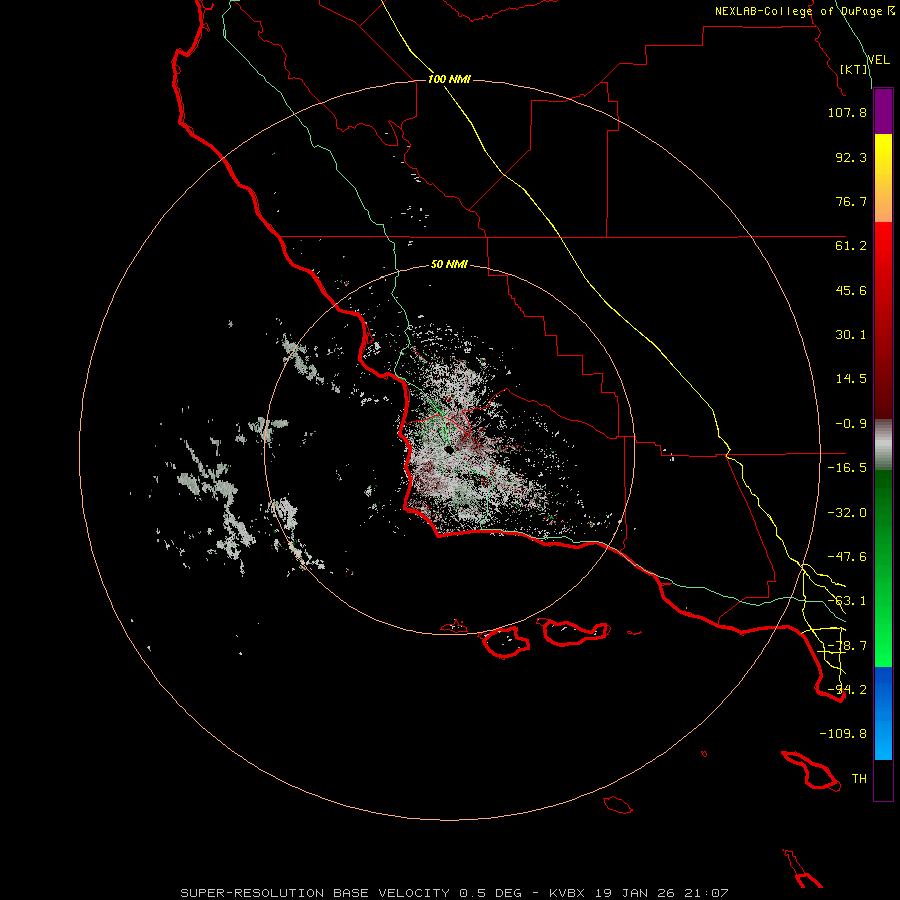Select the -16.5 scale value
Screen dimensions: 900x900
pos(847,468)
